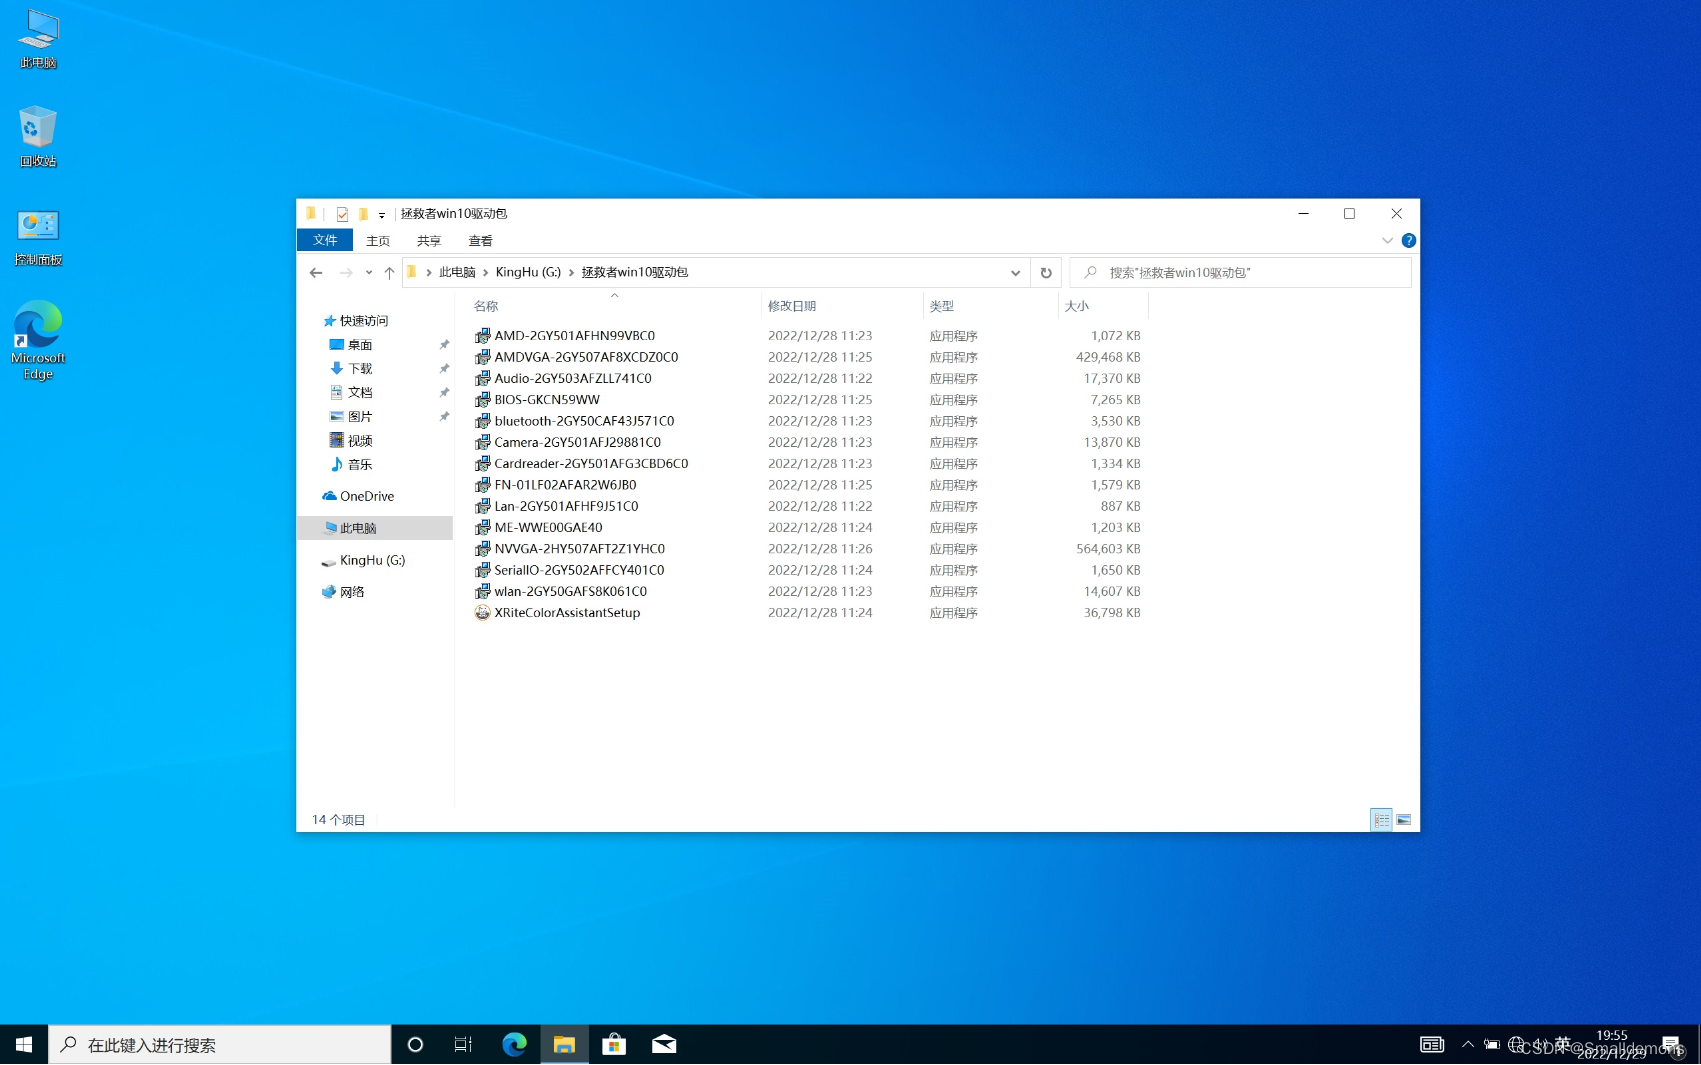The width and height of the screenshot is (1701, 1065).
Task: Click the properties icon in Explorer quick access toolbar
Action: 342,214
